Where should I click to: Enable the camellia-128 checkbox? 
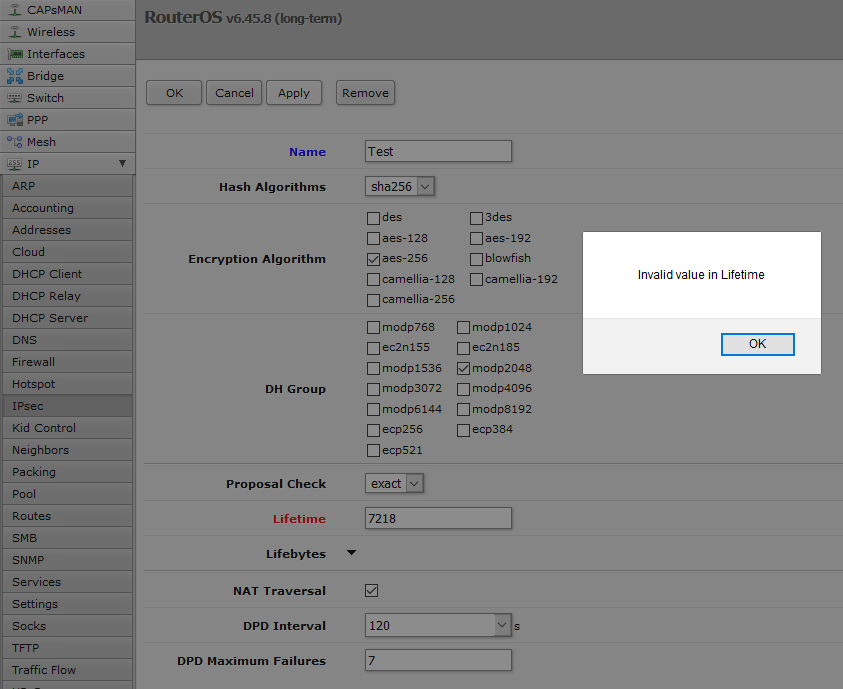(373, 279)
